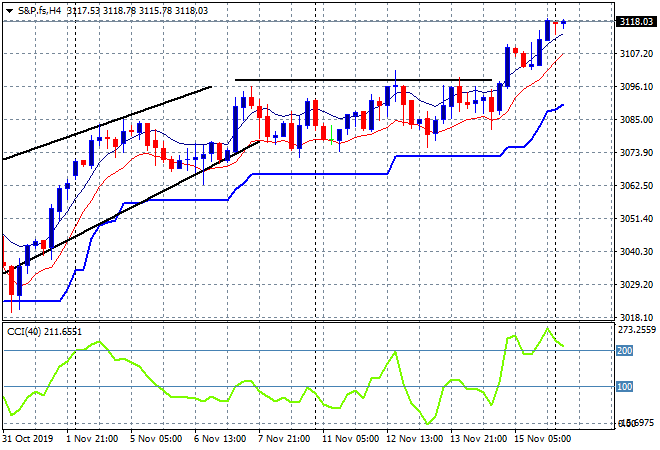Click the 3073.90 price axis label

click(636, 152)
